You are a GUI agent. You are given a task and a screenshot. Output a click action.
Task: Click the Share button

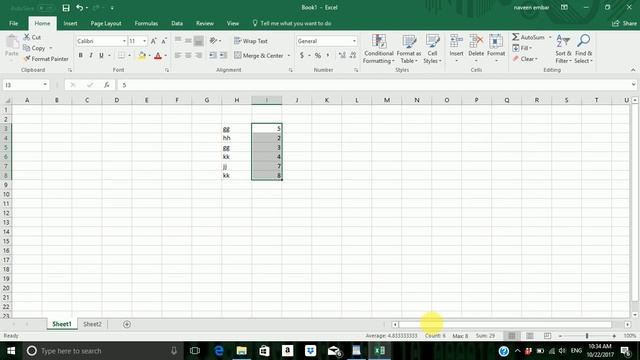click(x=624, y=23)
